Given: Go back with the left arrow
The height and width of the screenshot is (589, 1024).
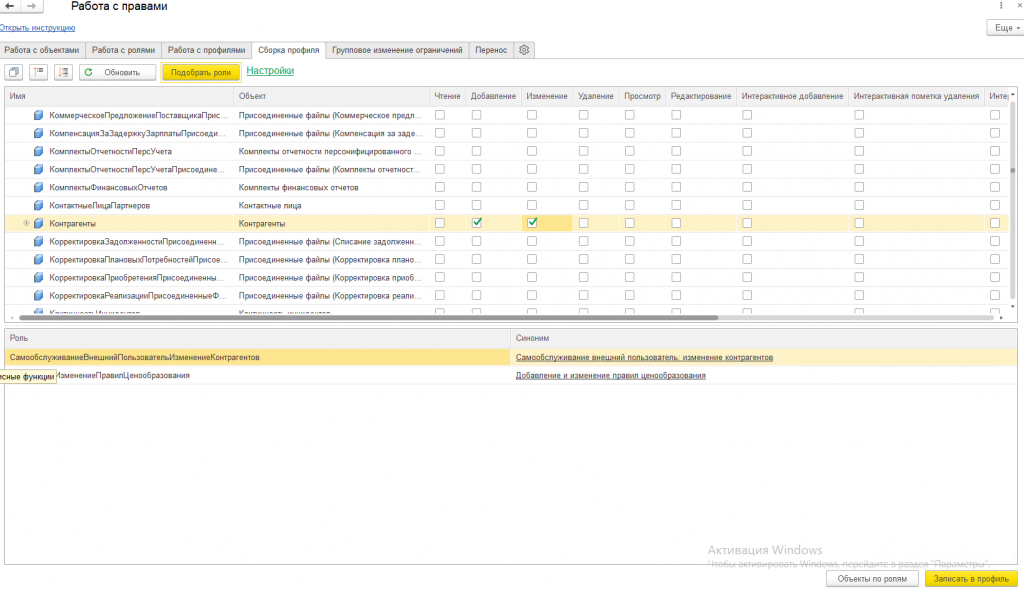Looking at the screenshot, I should click(x=10, y=6).
